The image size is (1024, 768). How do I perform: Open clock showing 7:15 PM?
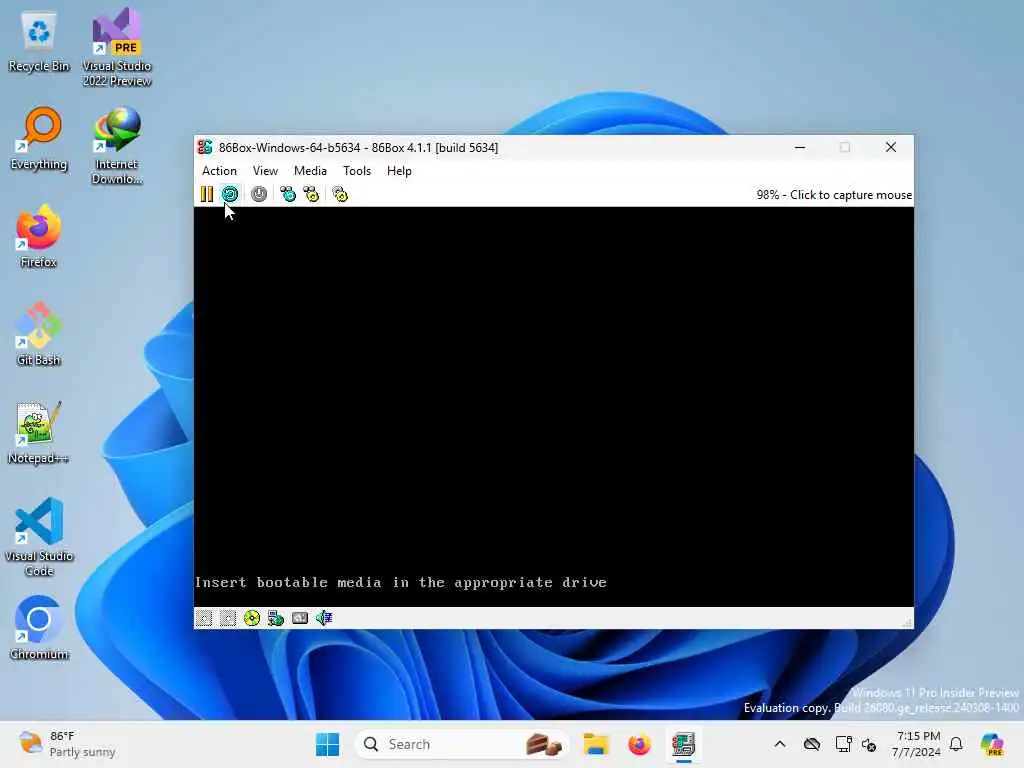[917, 744]
